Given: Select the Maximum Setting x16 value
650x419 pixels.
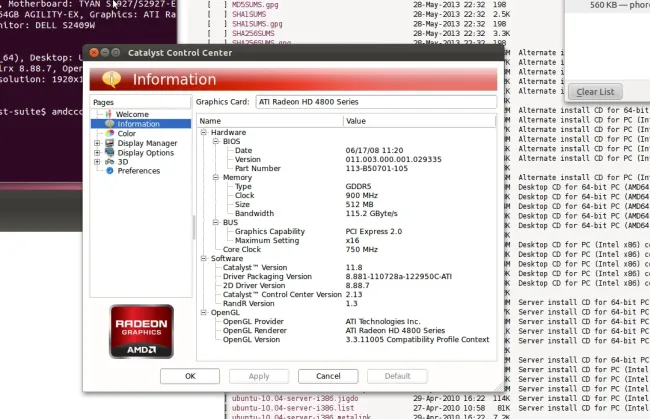Looking at the screenshot, I should tap(352, 240).
